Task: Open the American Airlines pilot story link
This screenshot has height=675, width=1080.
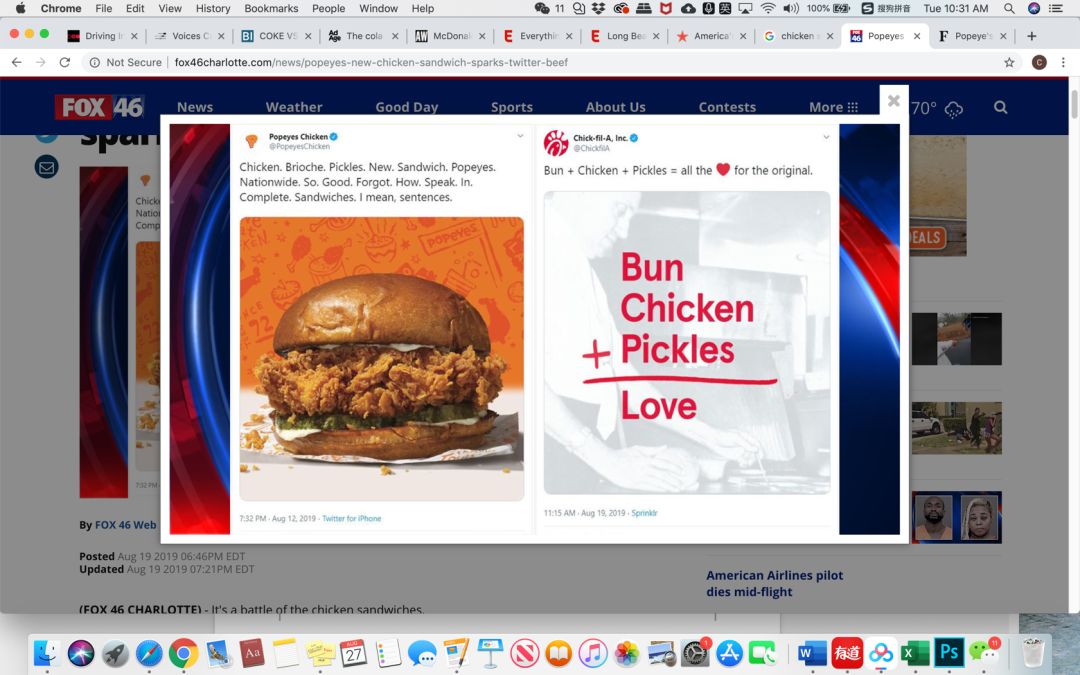Action: [x=774, y=583]
